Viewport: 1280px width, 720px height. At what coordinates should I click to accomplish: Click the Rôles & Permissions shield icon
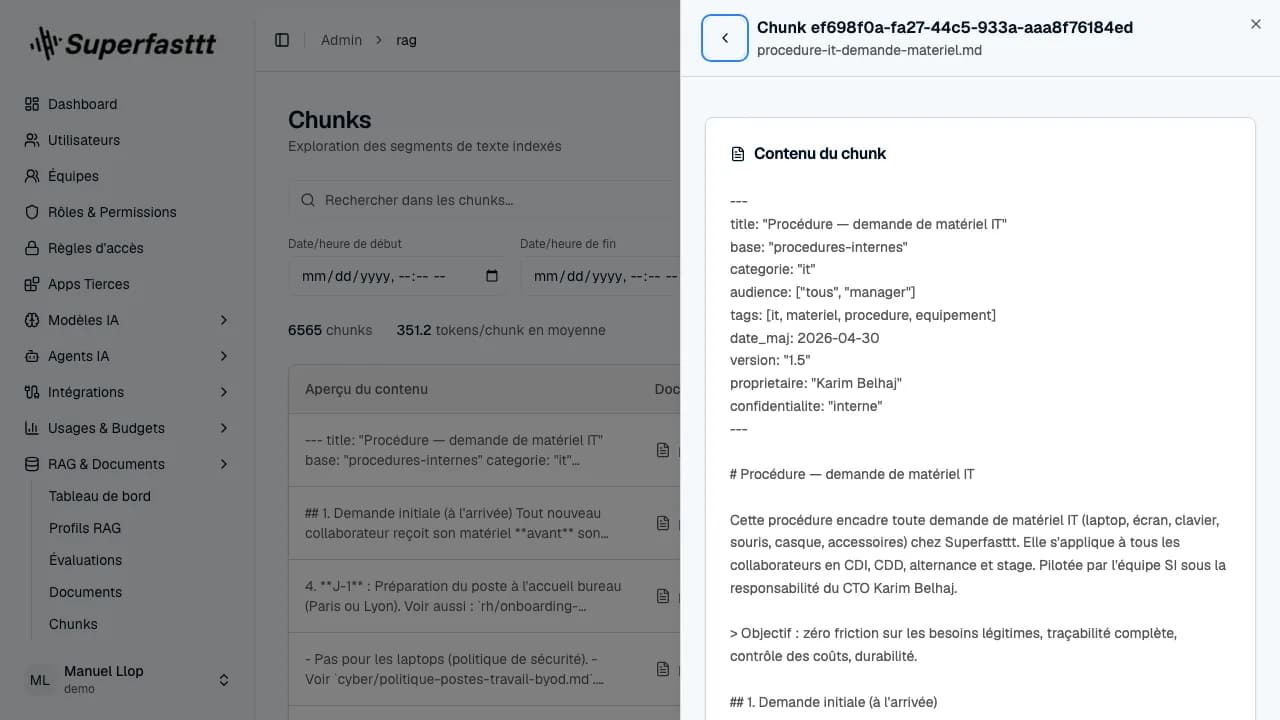point(32,212)
